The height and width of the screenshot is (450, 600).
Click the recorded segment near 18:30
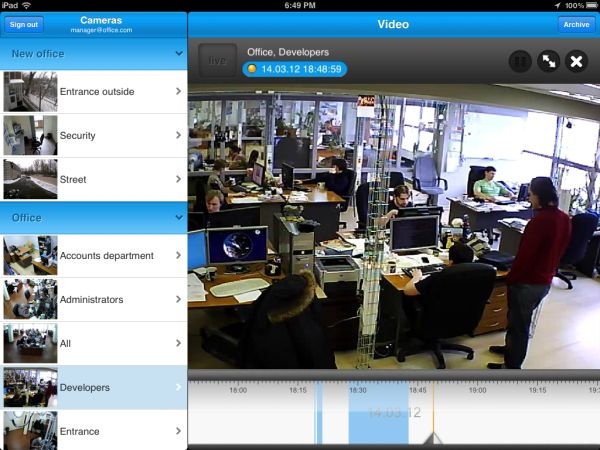pos(378,413)
